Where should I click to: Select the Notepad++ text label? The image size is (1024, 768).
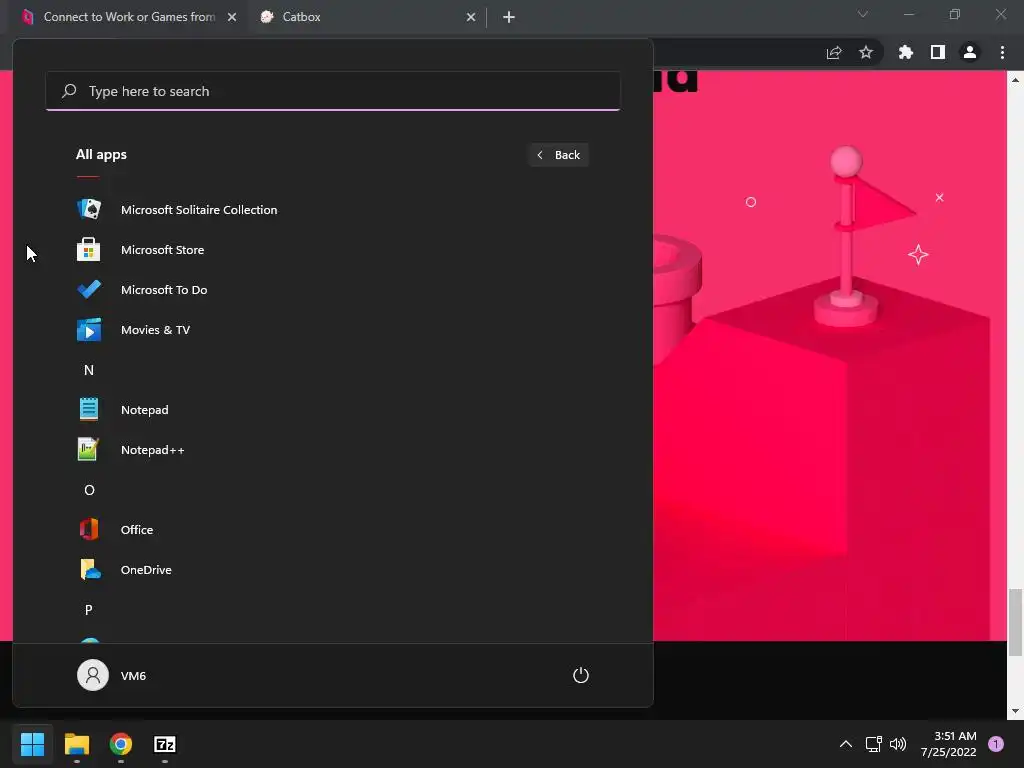(x=153, y=450)
